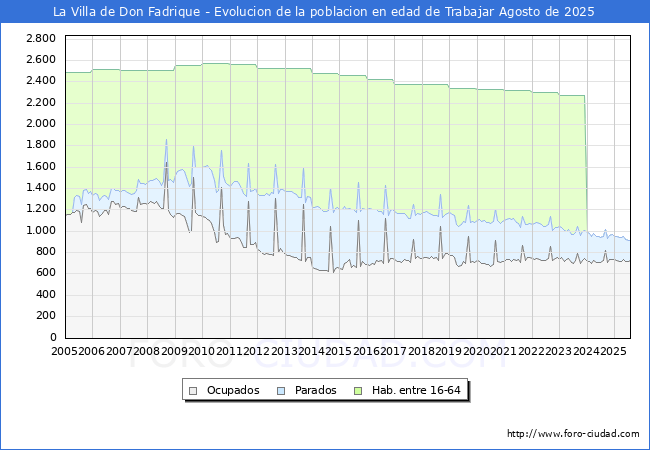The width and height of the screenshot is (650, 450).
Task: Click the 2018 x-axis year label
Action: point(422,351)
